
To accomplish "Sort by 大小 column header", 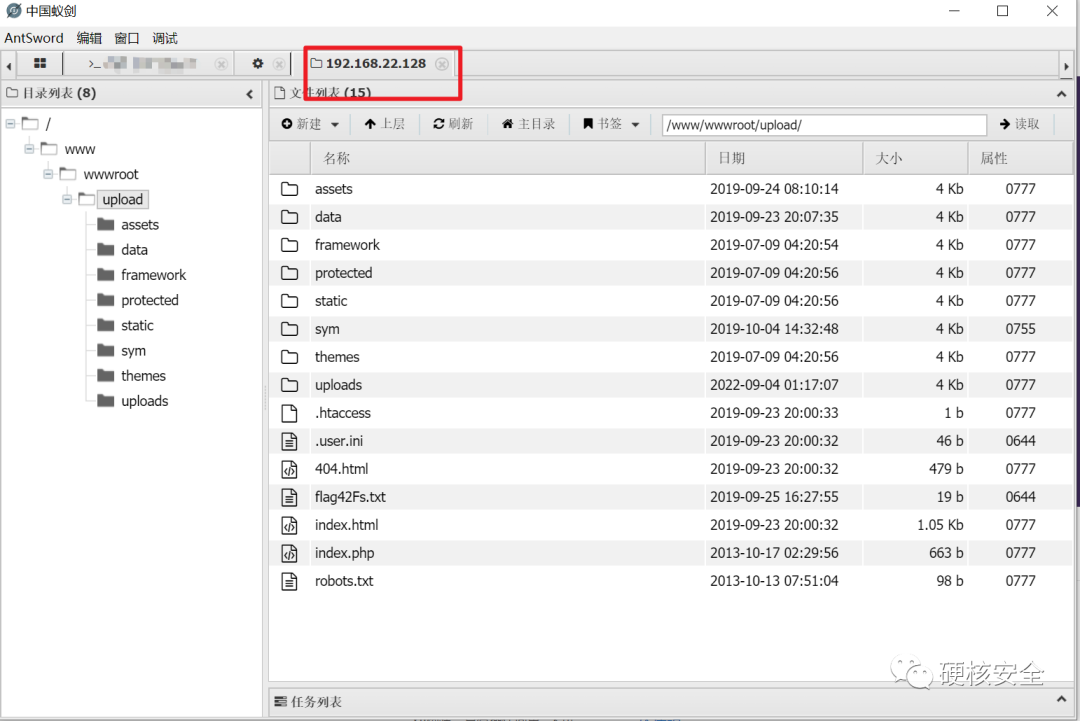I will (x=915, y=158).
